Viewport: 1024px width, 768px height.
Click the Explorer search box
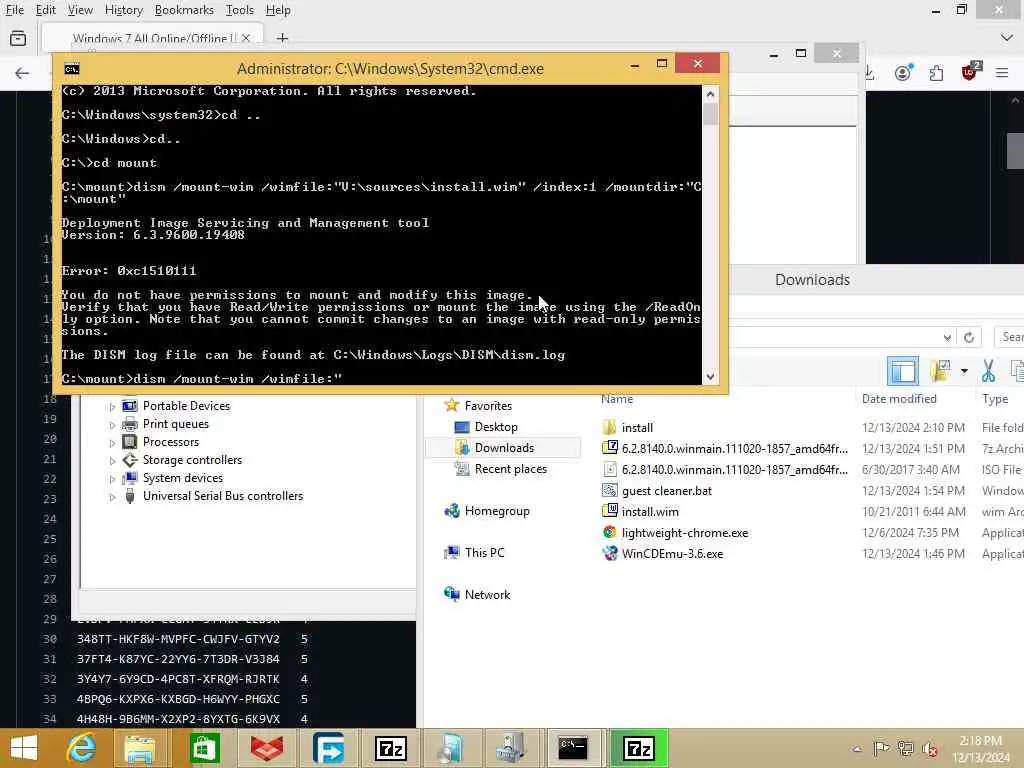pos(1010,337)
